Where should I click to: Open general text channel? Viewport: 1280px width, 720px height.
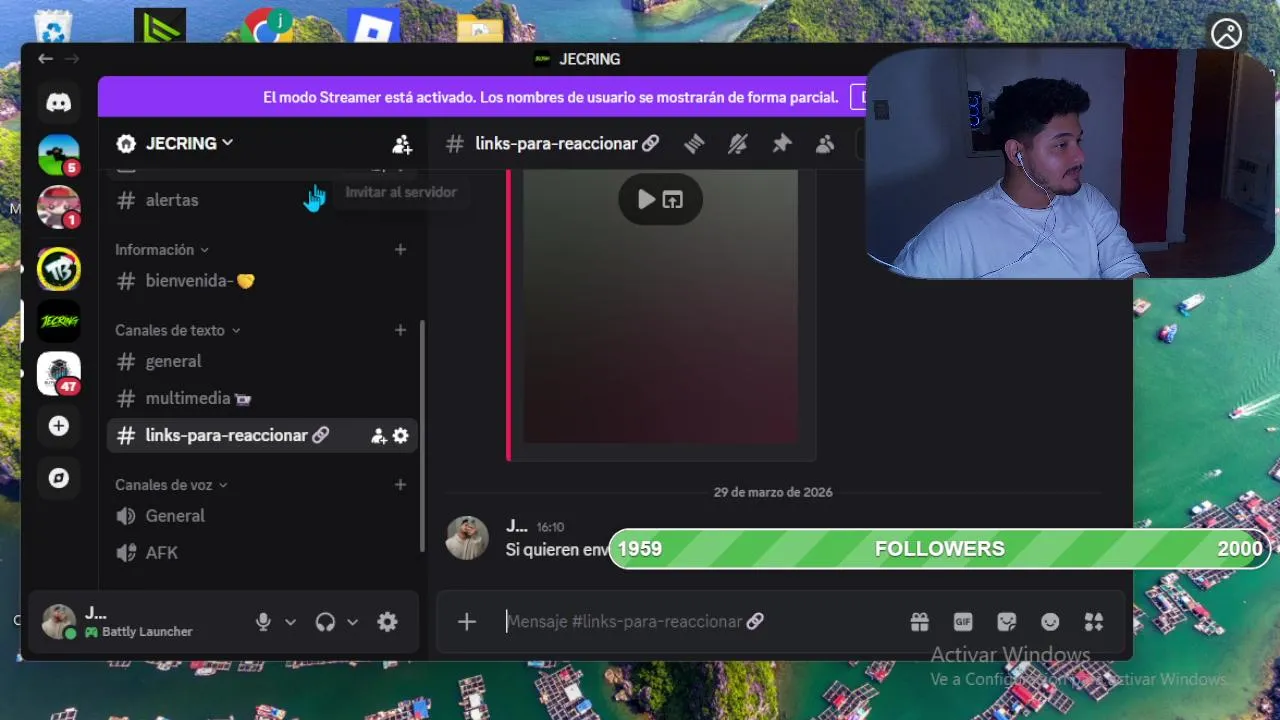(263, 361)
